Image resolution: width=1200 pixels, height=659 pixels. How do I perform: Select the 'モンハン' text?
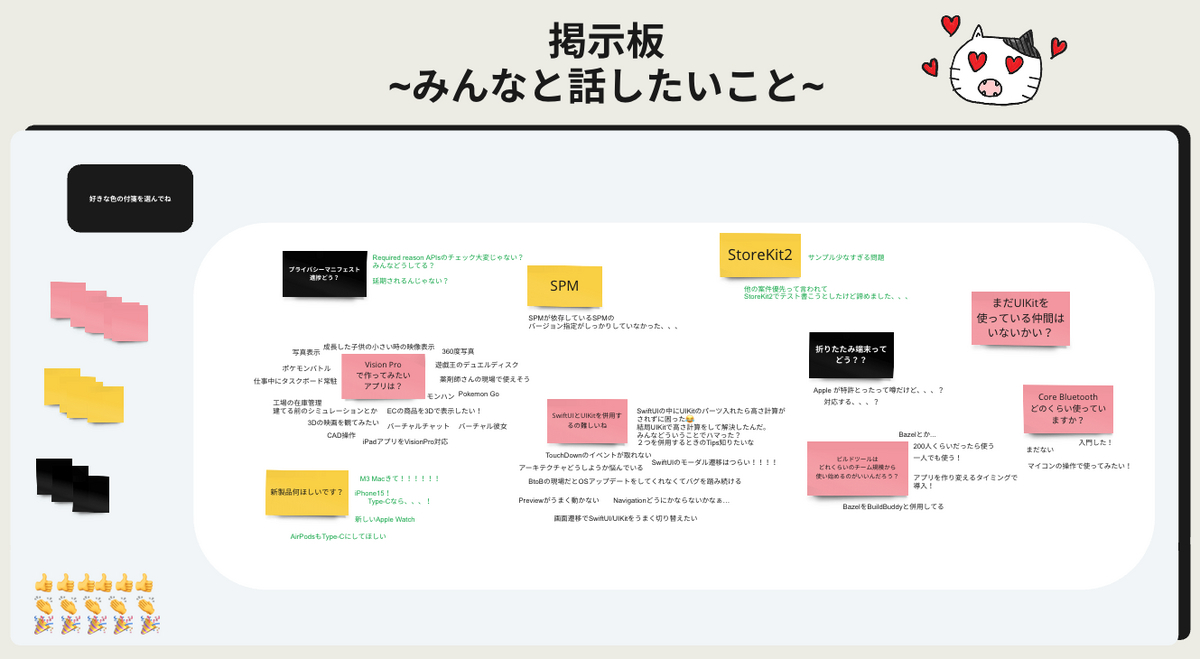point(440,397)
